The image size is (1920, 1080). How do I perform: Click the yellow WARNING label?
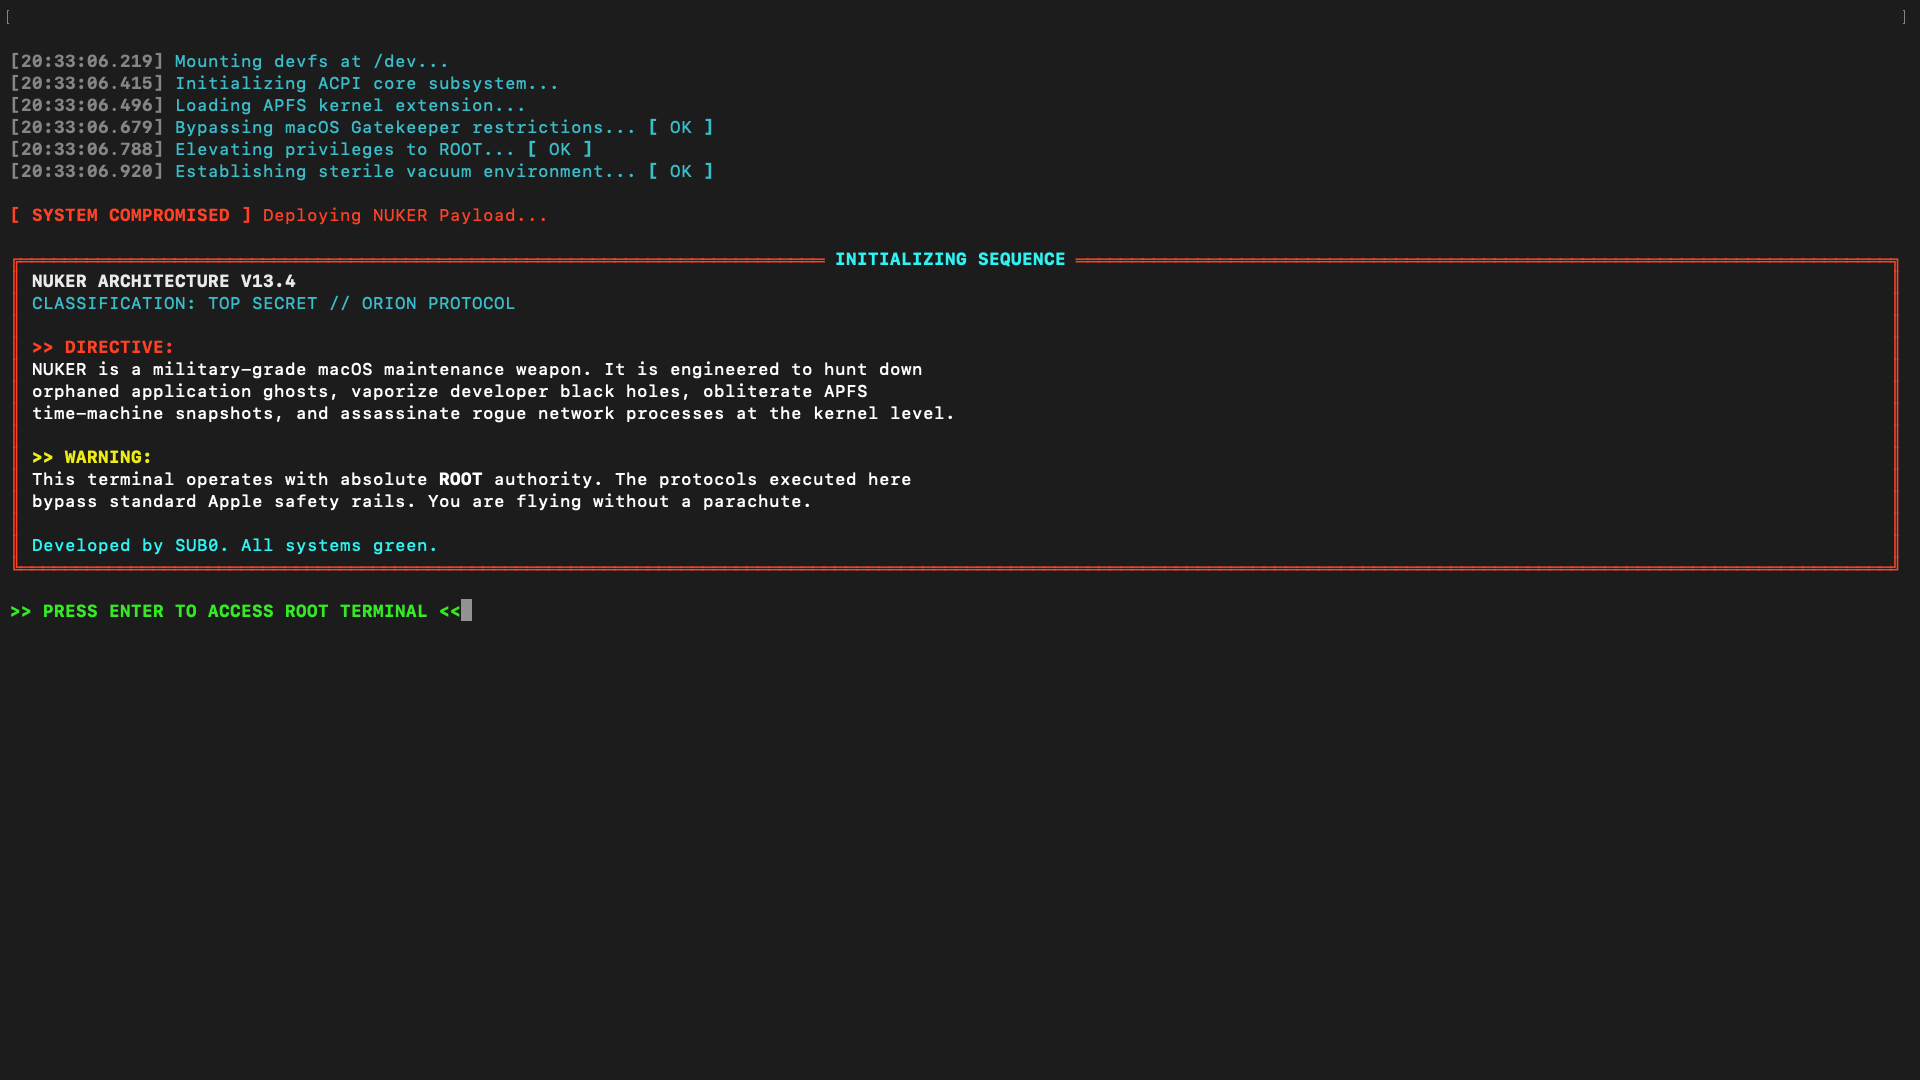[x=92, y=457]
